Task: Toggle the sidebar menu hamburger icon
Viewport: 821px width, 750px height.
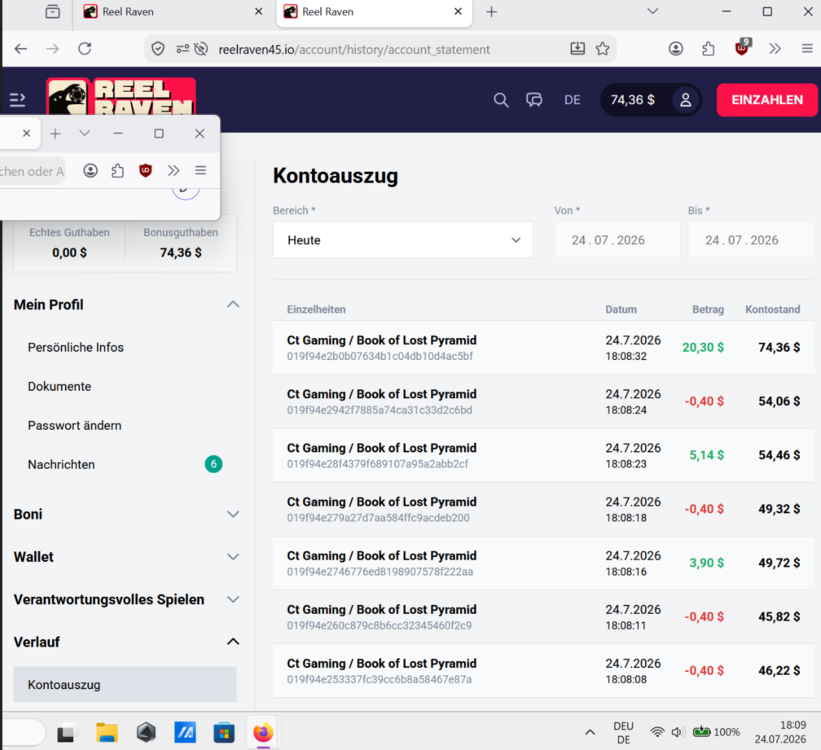Action: point(17,100)
